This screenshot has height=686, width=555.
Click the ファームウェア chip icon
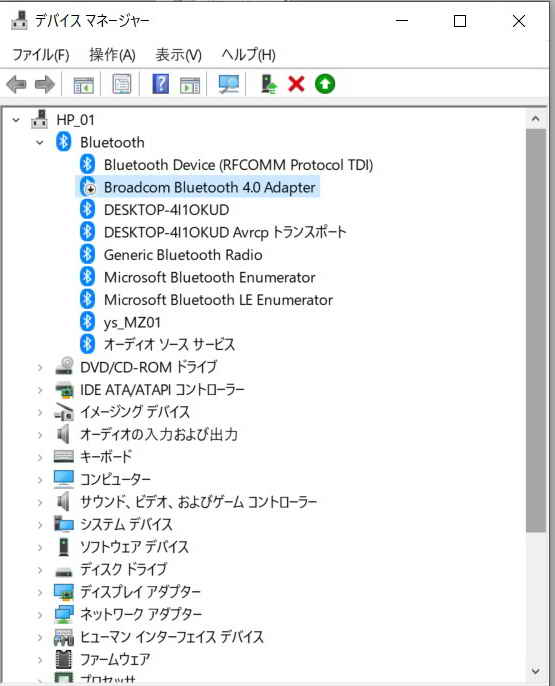coord(64,659)
